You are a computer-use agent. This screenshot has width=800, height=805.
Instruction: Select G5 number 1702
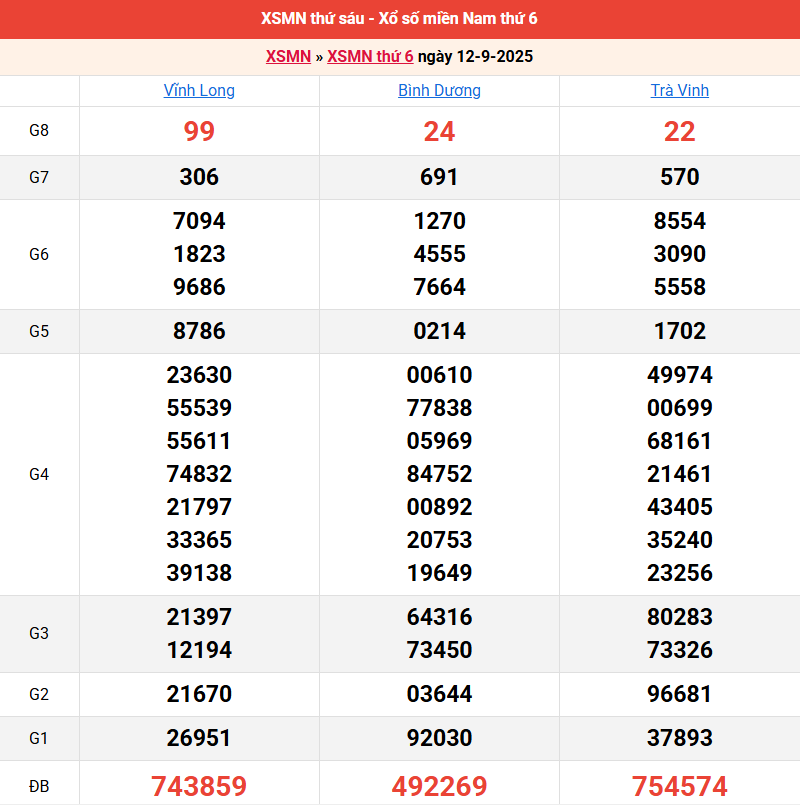[x=680, y=331]
